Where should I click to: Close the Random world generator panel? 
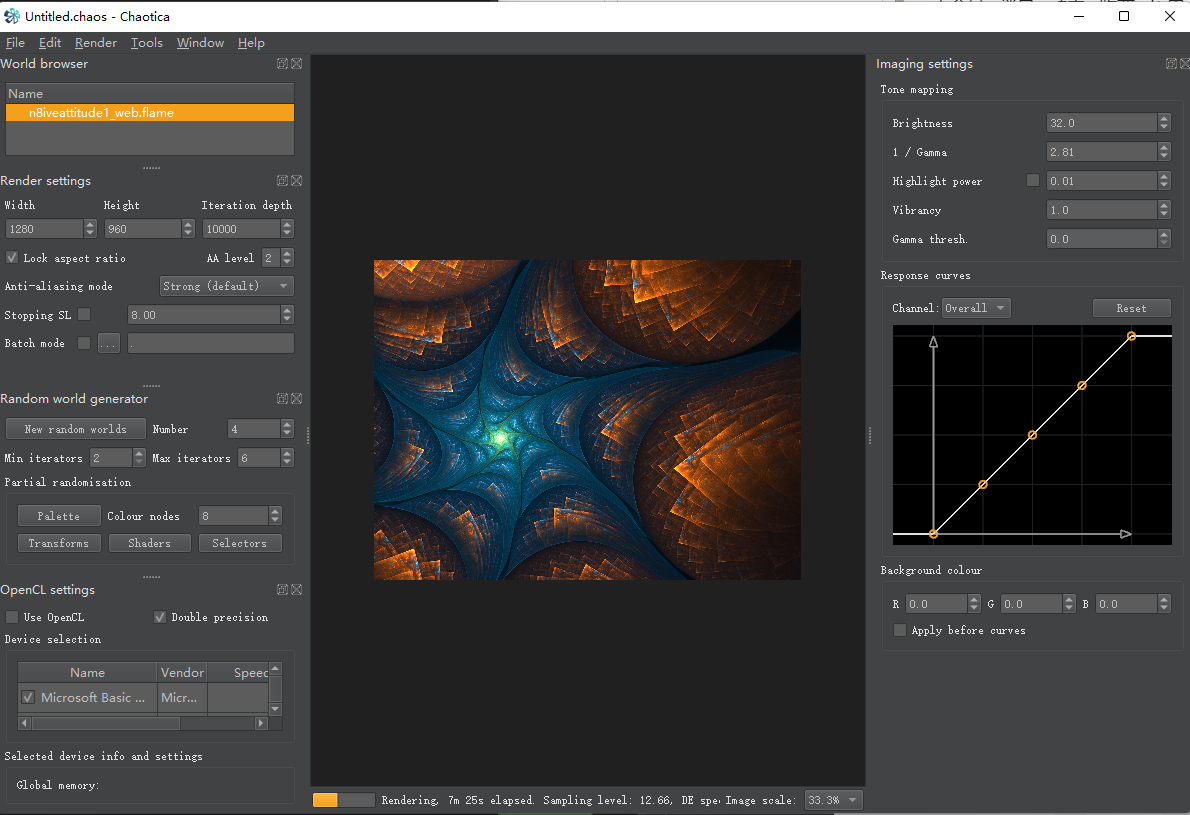tap(296, 399)
